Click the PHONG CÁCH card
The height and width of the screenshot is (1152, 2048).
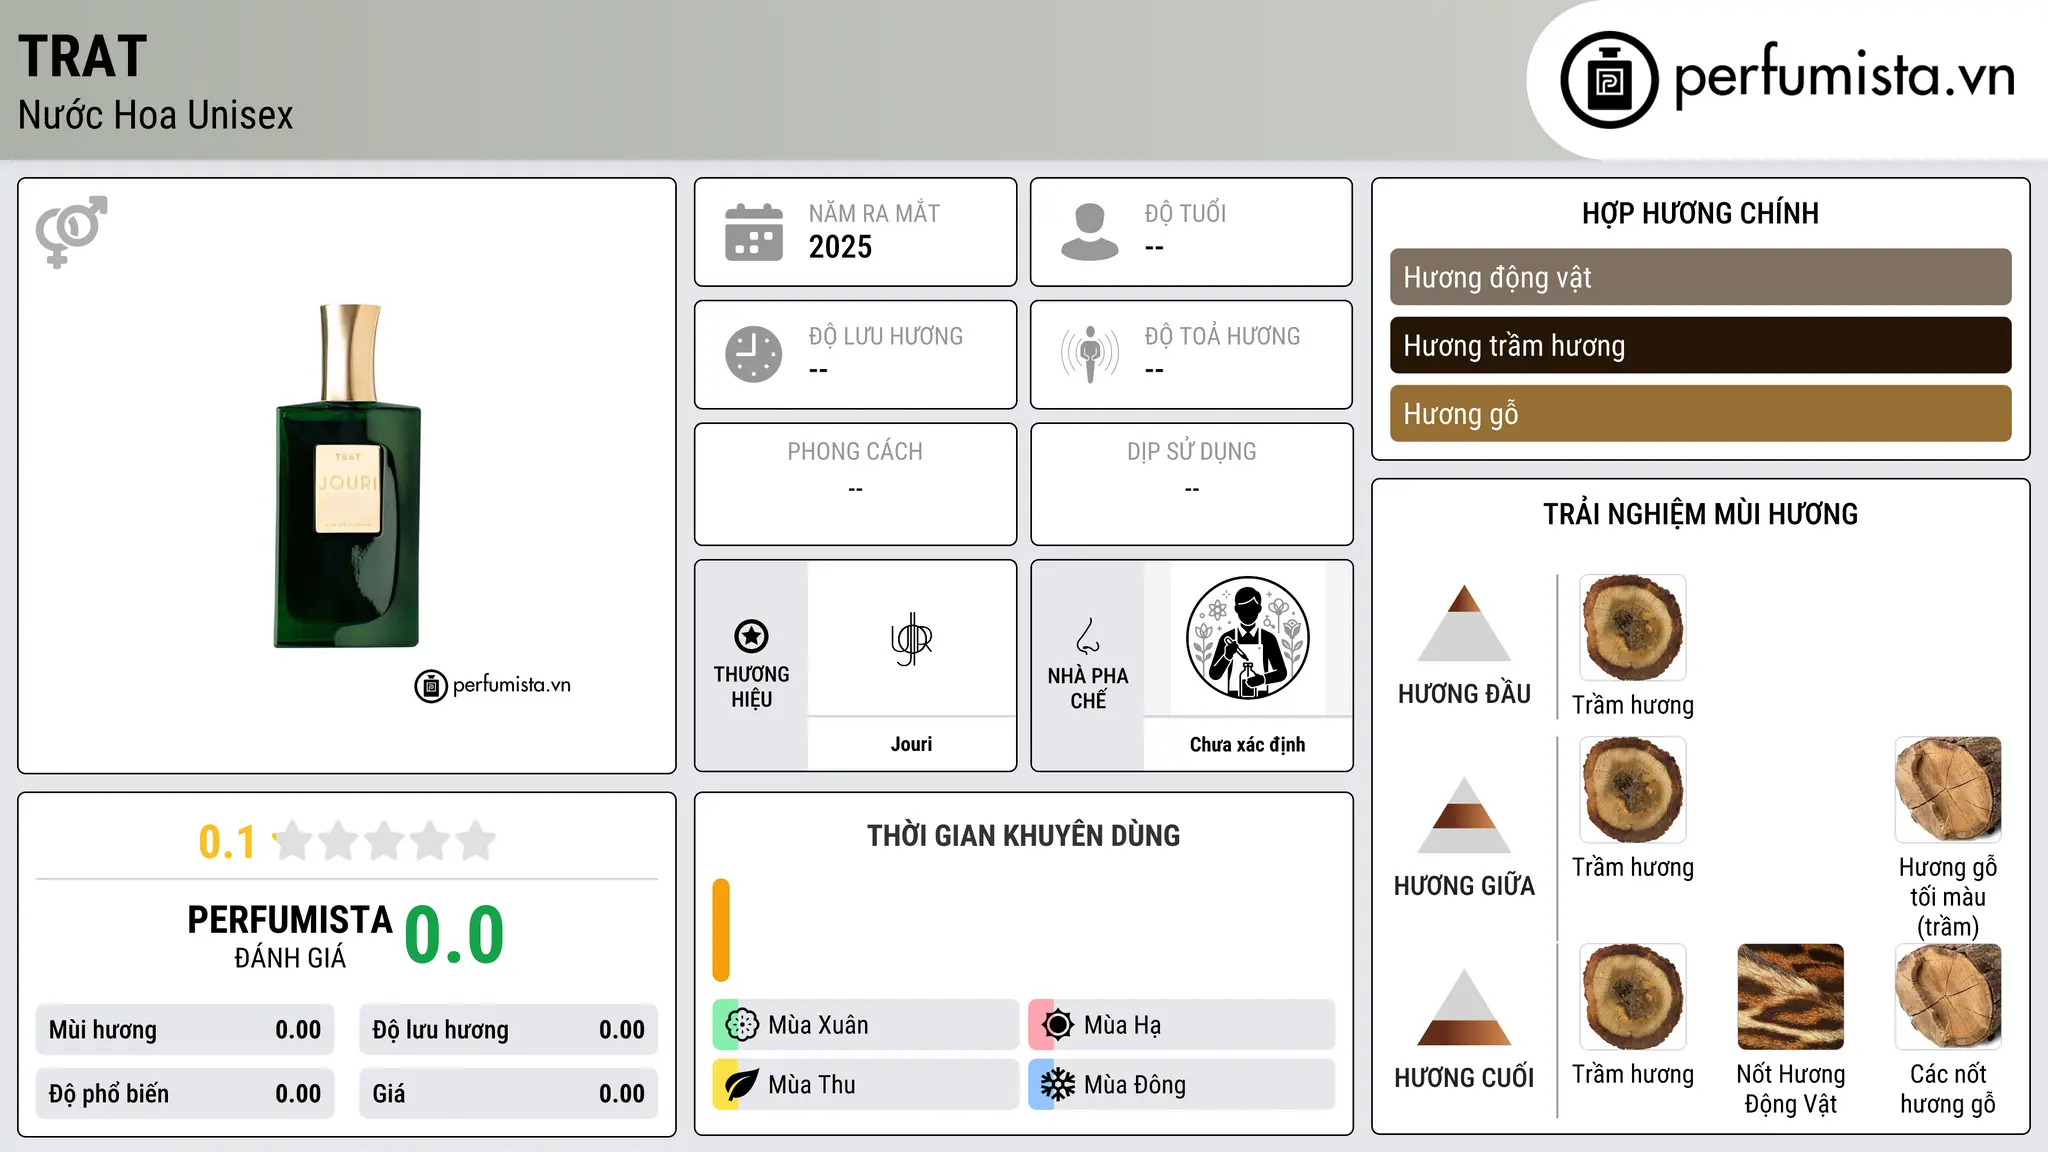pos(855,484)
